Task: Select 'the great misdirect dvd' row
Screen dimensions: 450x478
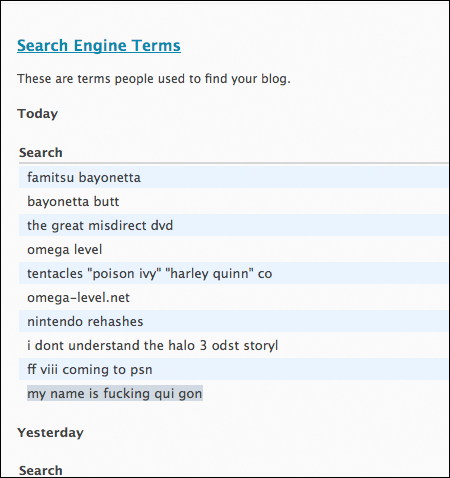Action: [233, 225]
